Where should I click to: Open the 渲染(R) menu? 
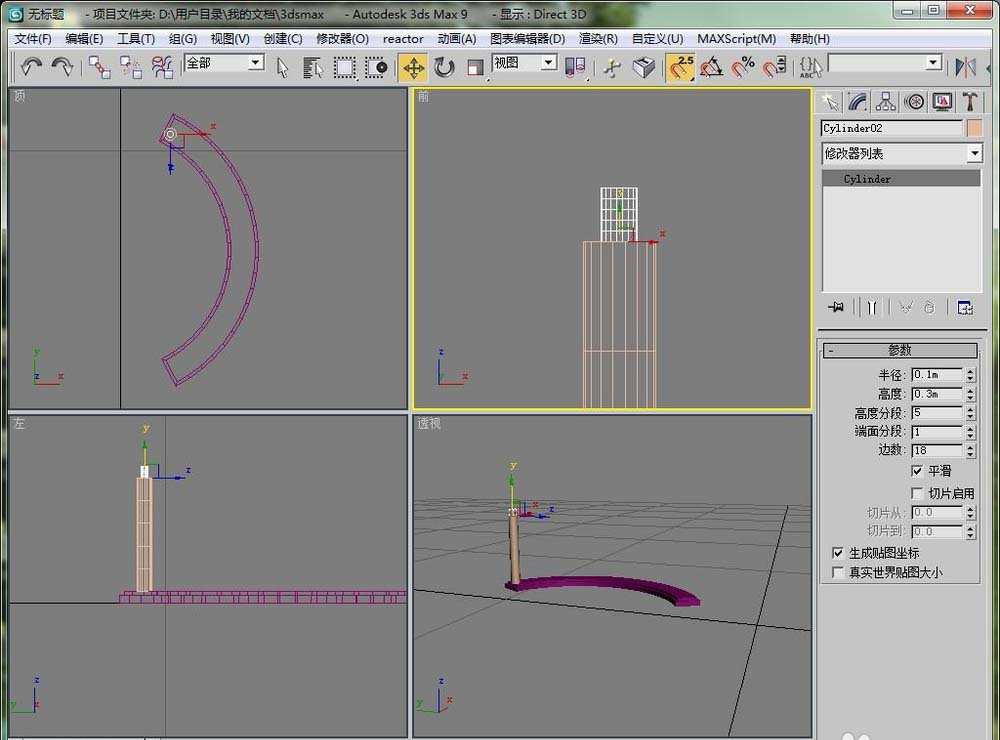(x=597, y=39)
